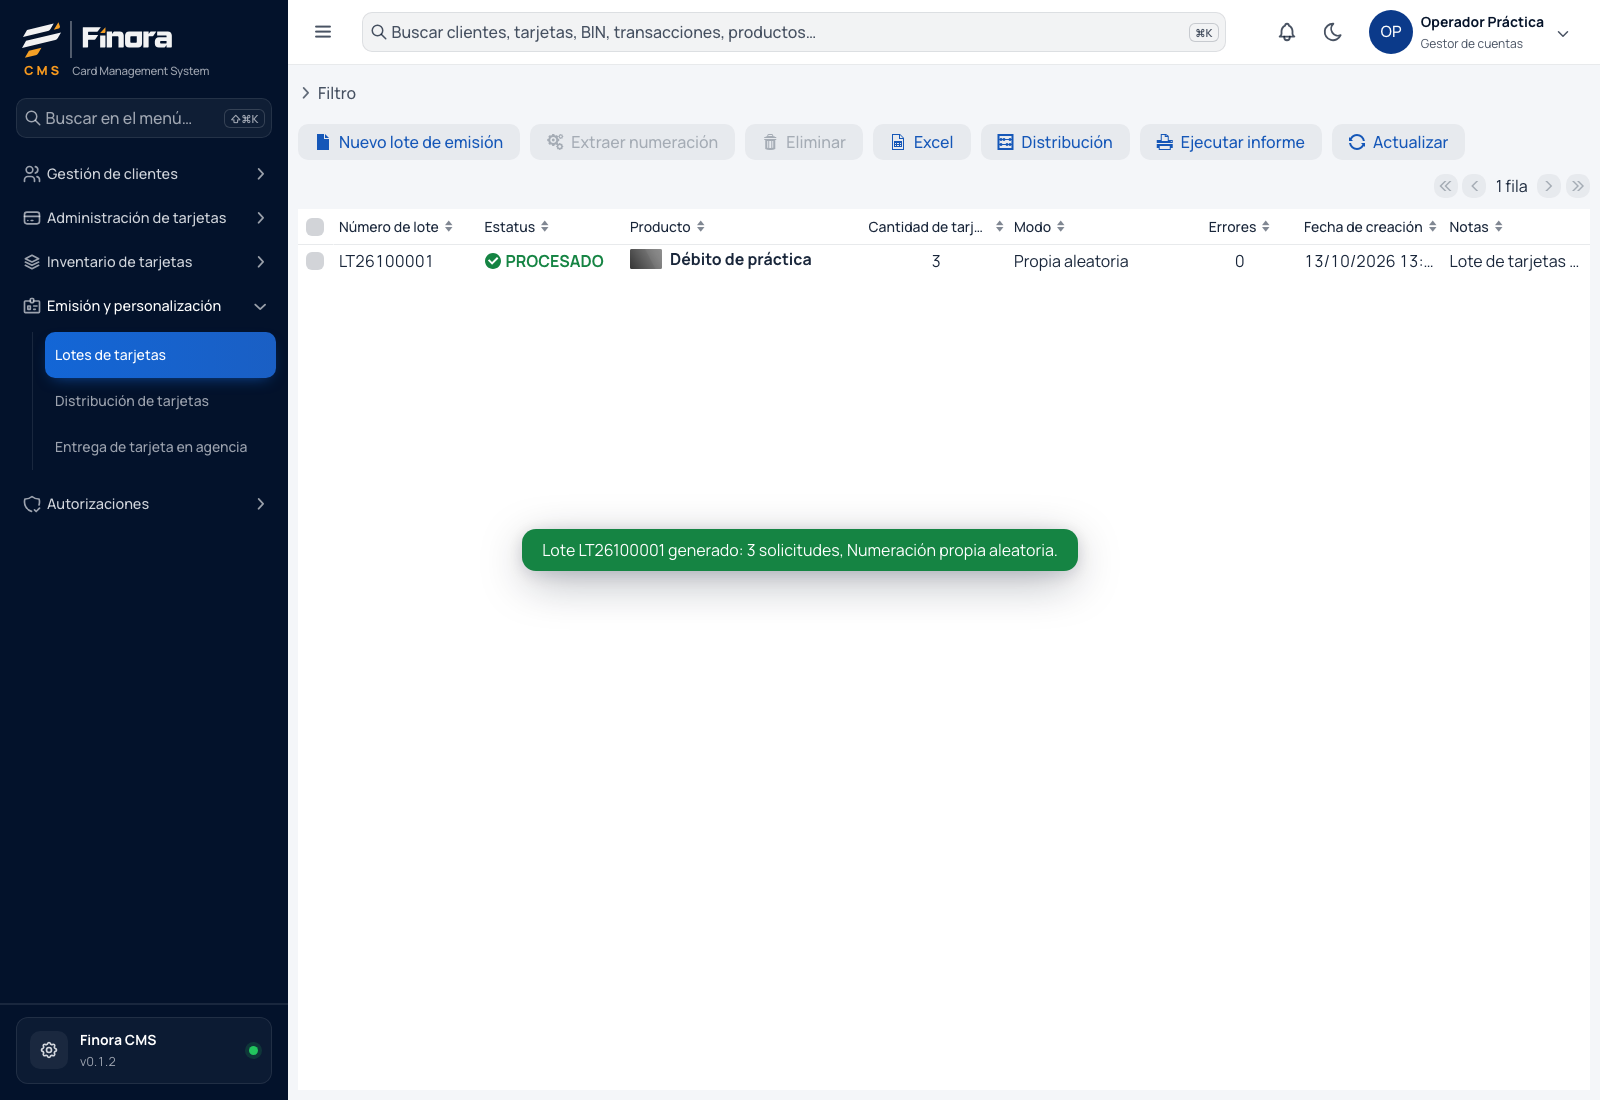The width and height of the screenshot is (1600, 1100).
Task: Go to the first page
Action: 1445,186
